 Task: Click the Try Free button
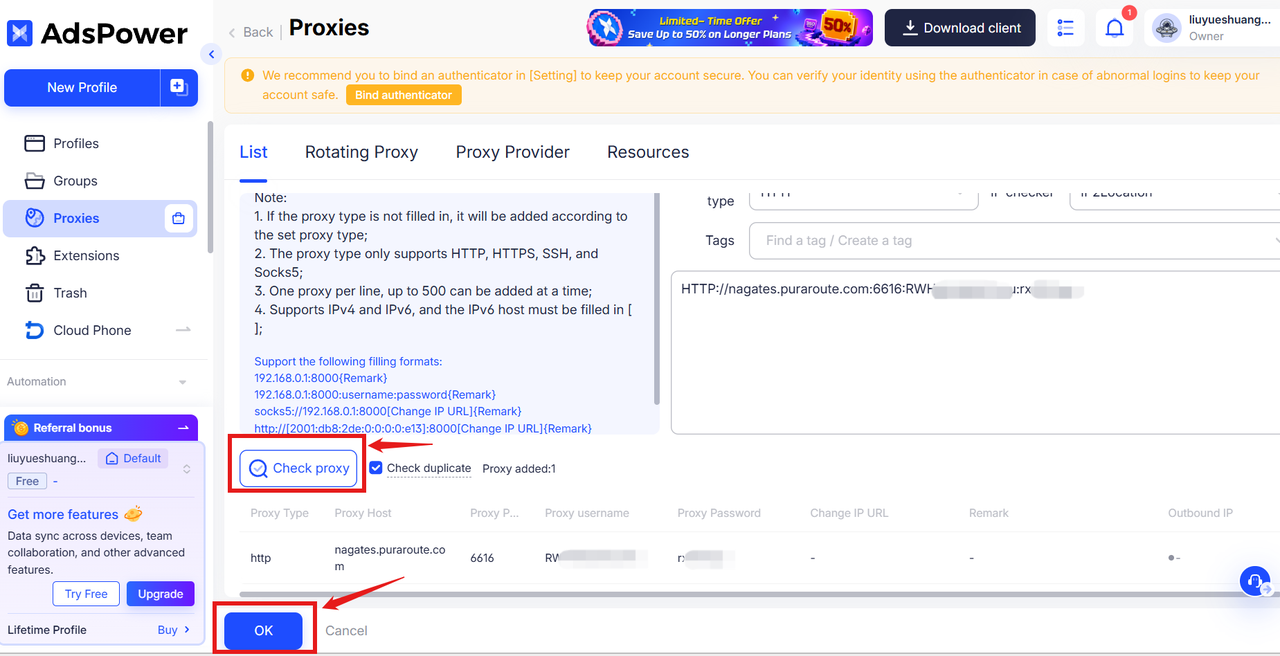coord(86,594)
